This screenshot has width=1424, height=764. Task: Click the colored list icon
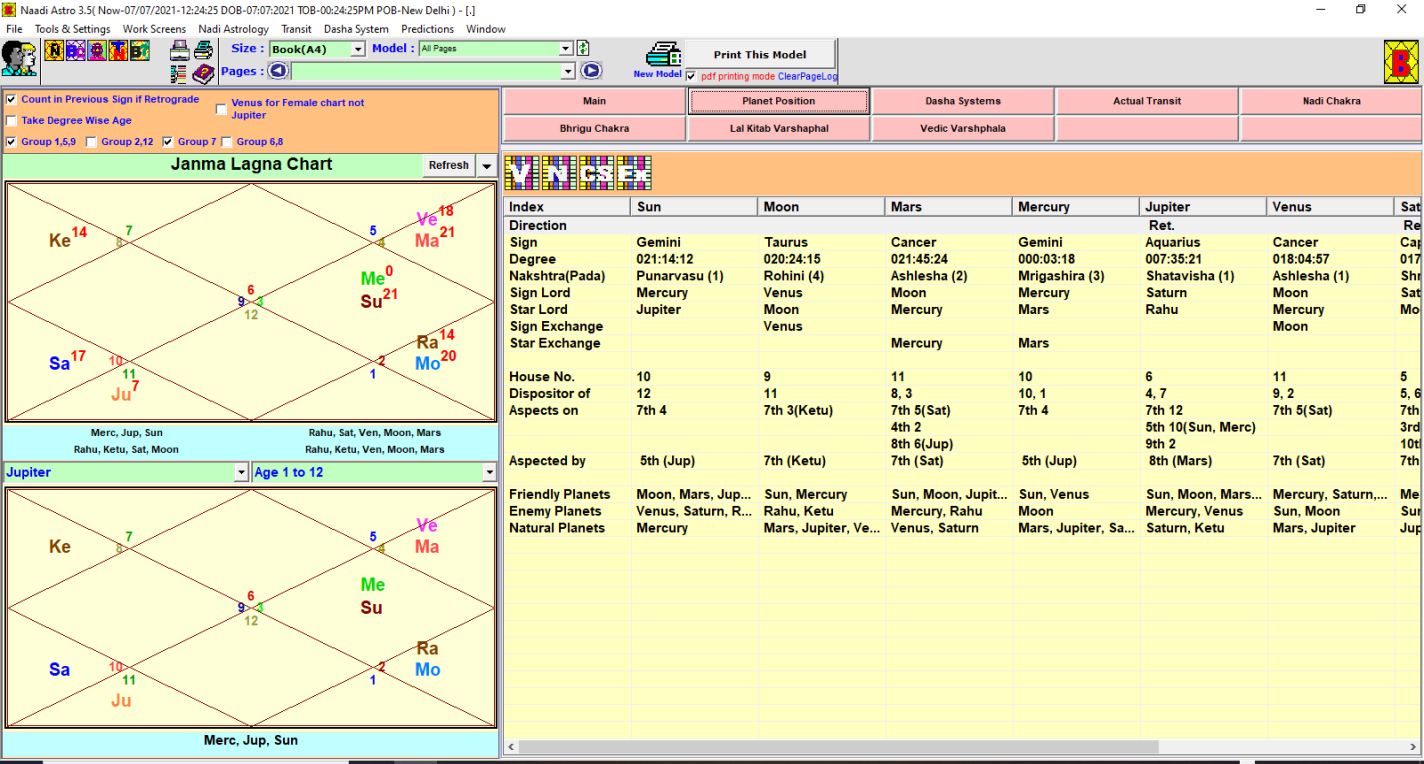[179, 73]
